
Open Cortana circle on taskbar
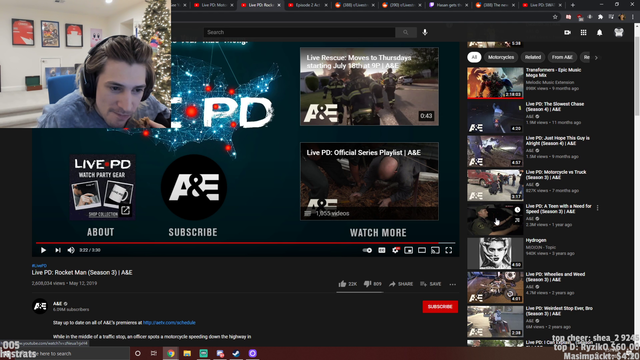[x=138, y=353]
